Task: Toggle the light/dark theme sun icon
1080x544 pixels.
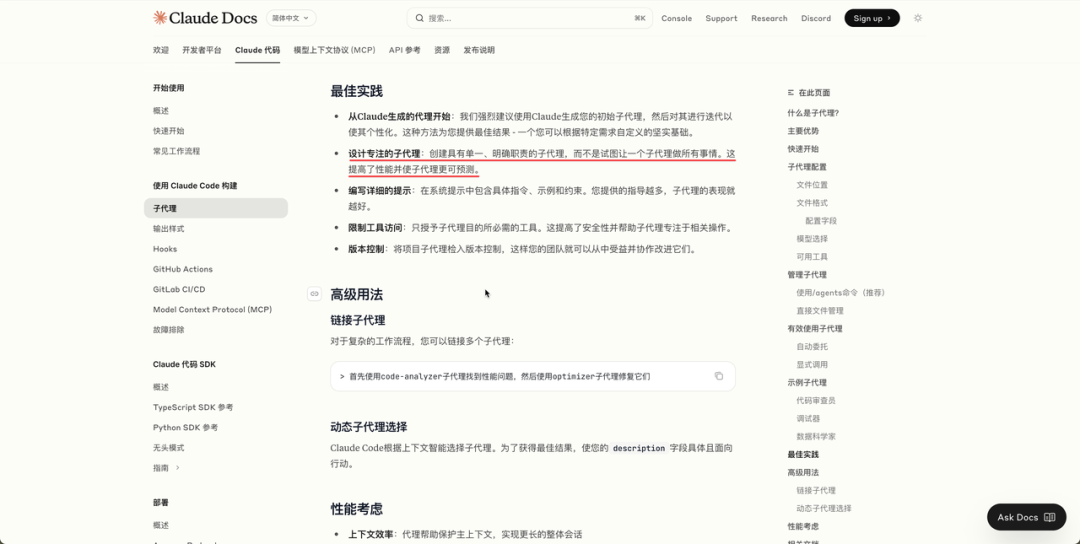Action: pyautogui.click(x=917, y=18)
